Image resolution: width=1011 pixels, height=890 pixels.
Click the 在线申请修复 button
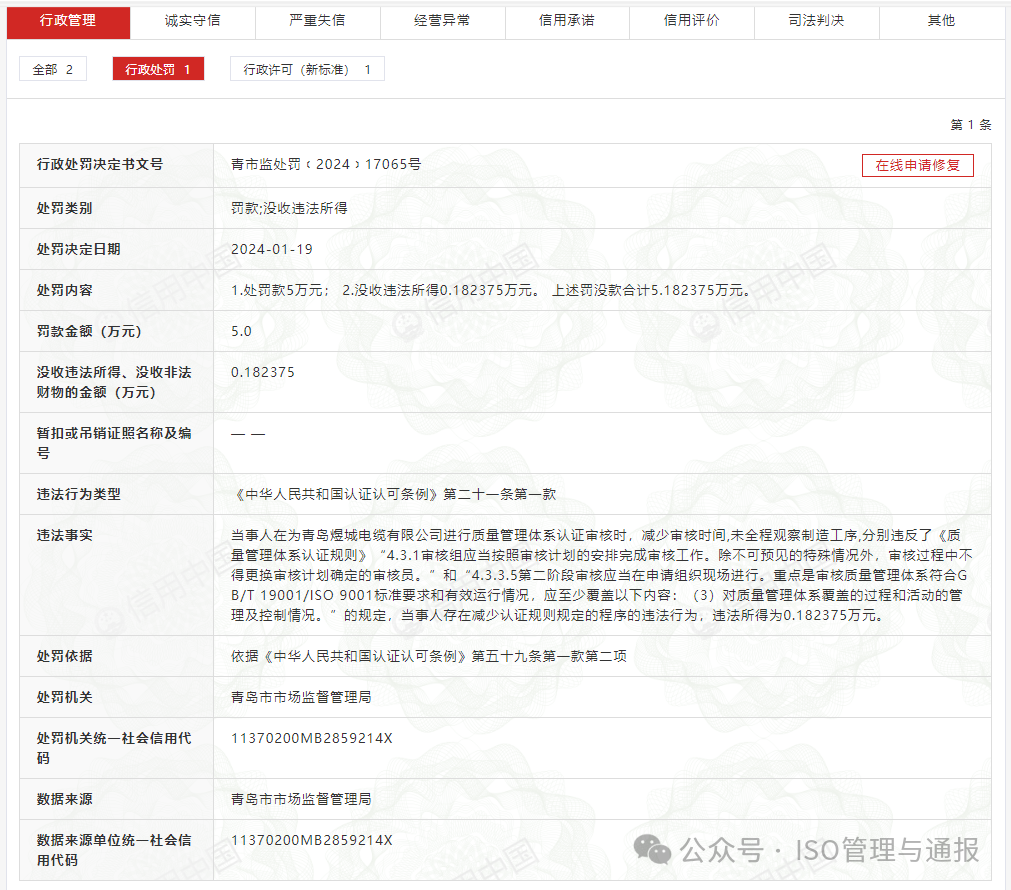coord(917,165)
